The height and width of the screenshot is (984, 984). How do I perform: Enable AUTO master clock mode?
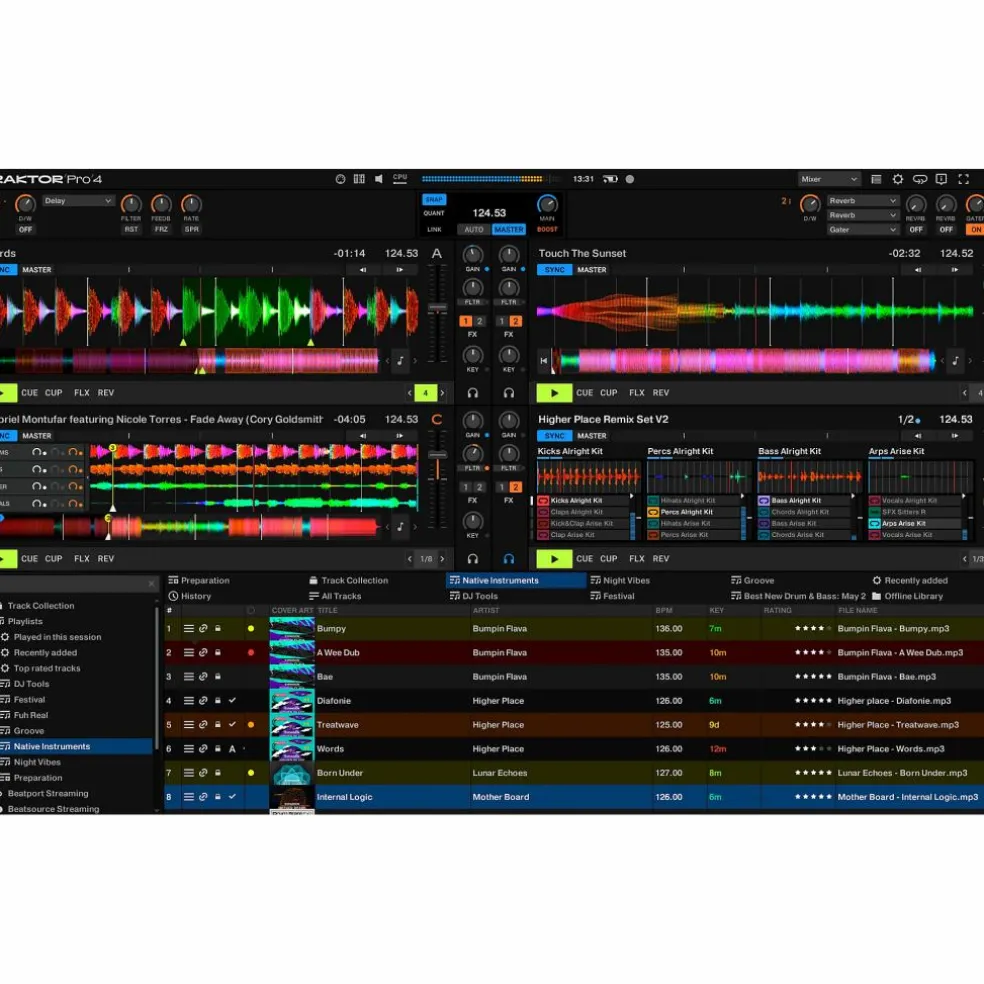coord(474,230)
